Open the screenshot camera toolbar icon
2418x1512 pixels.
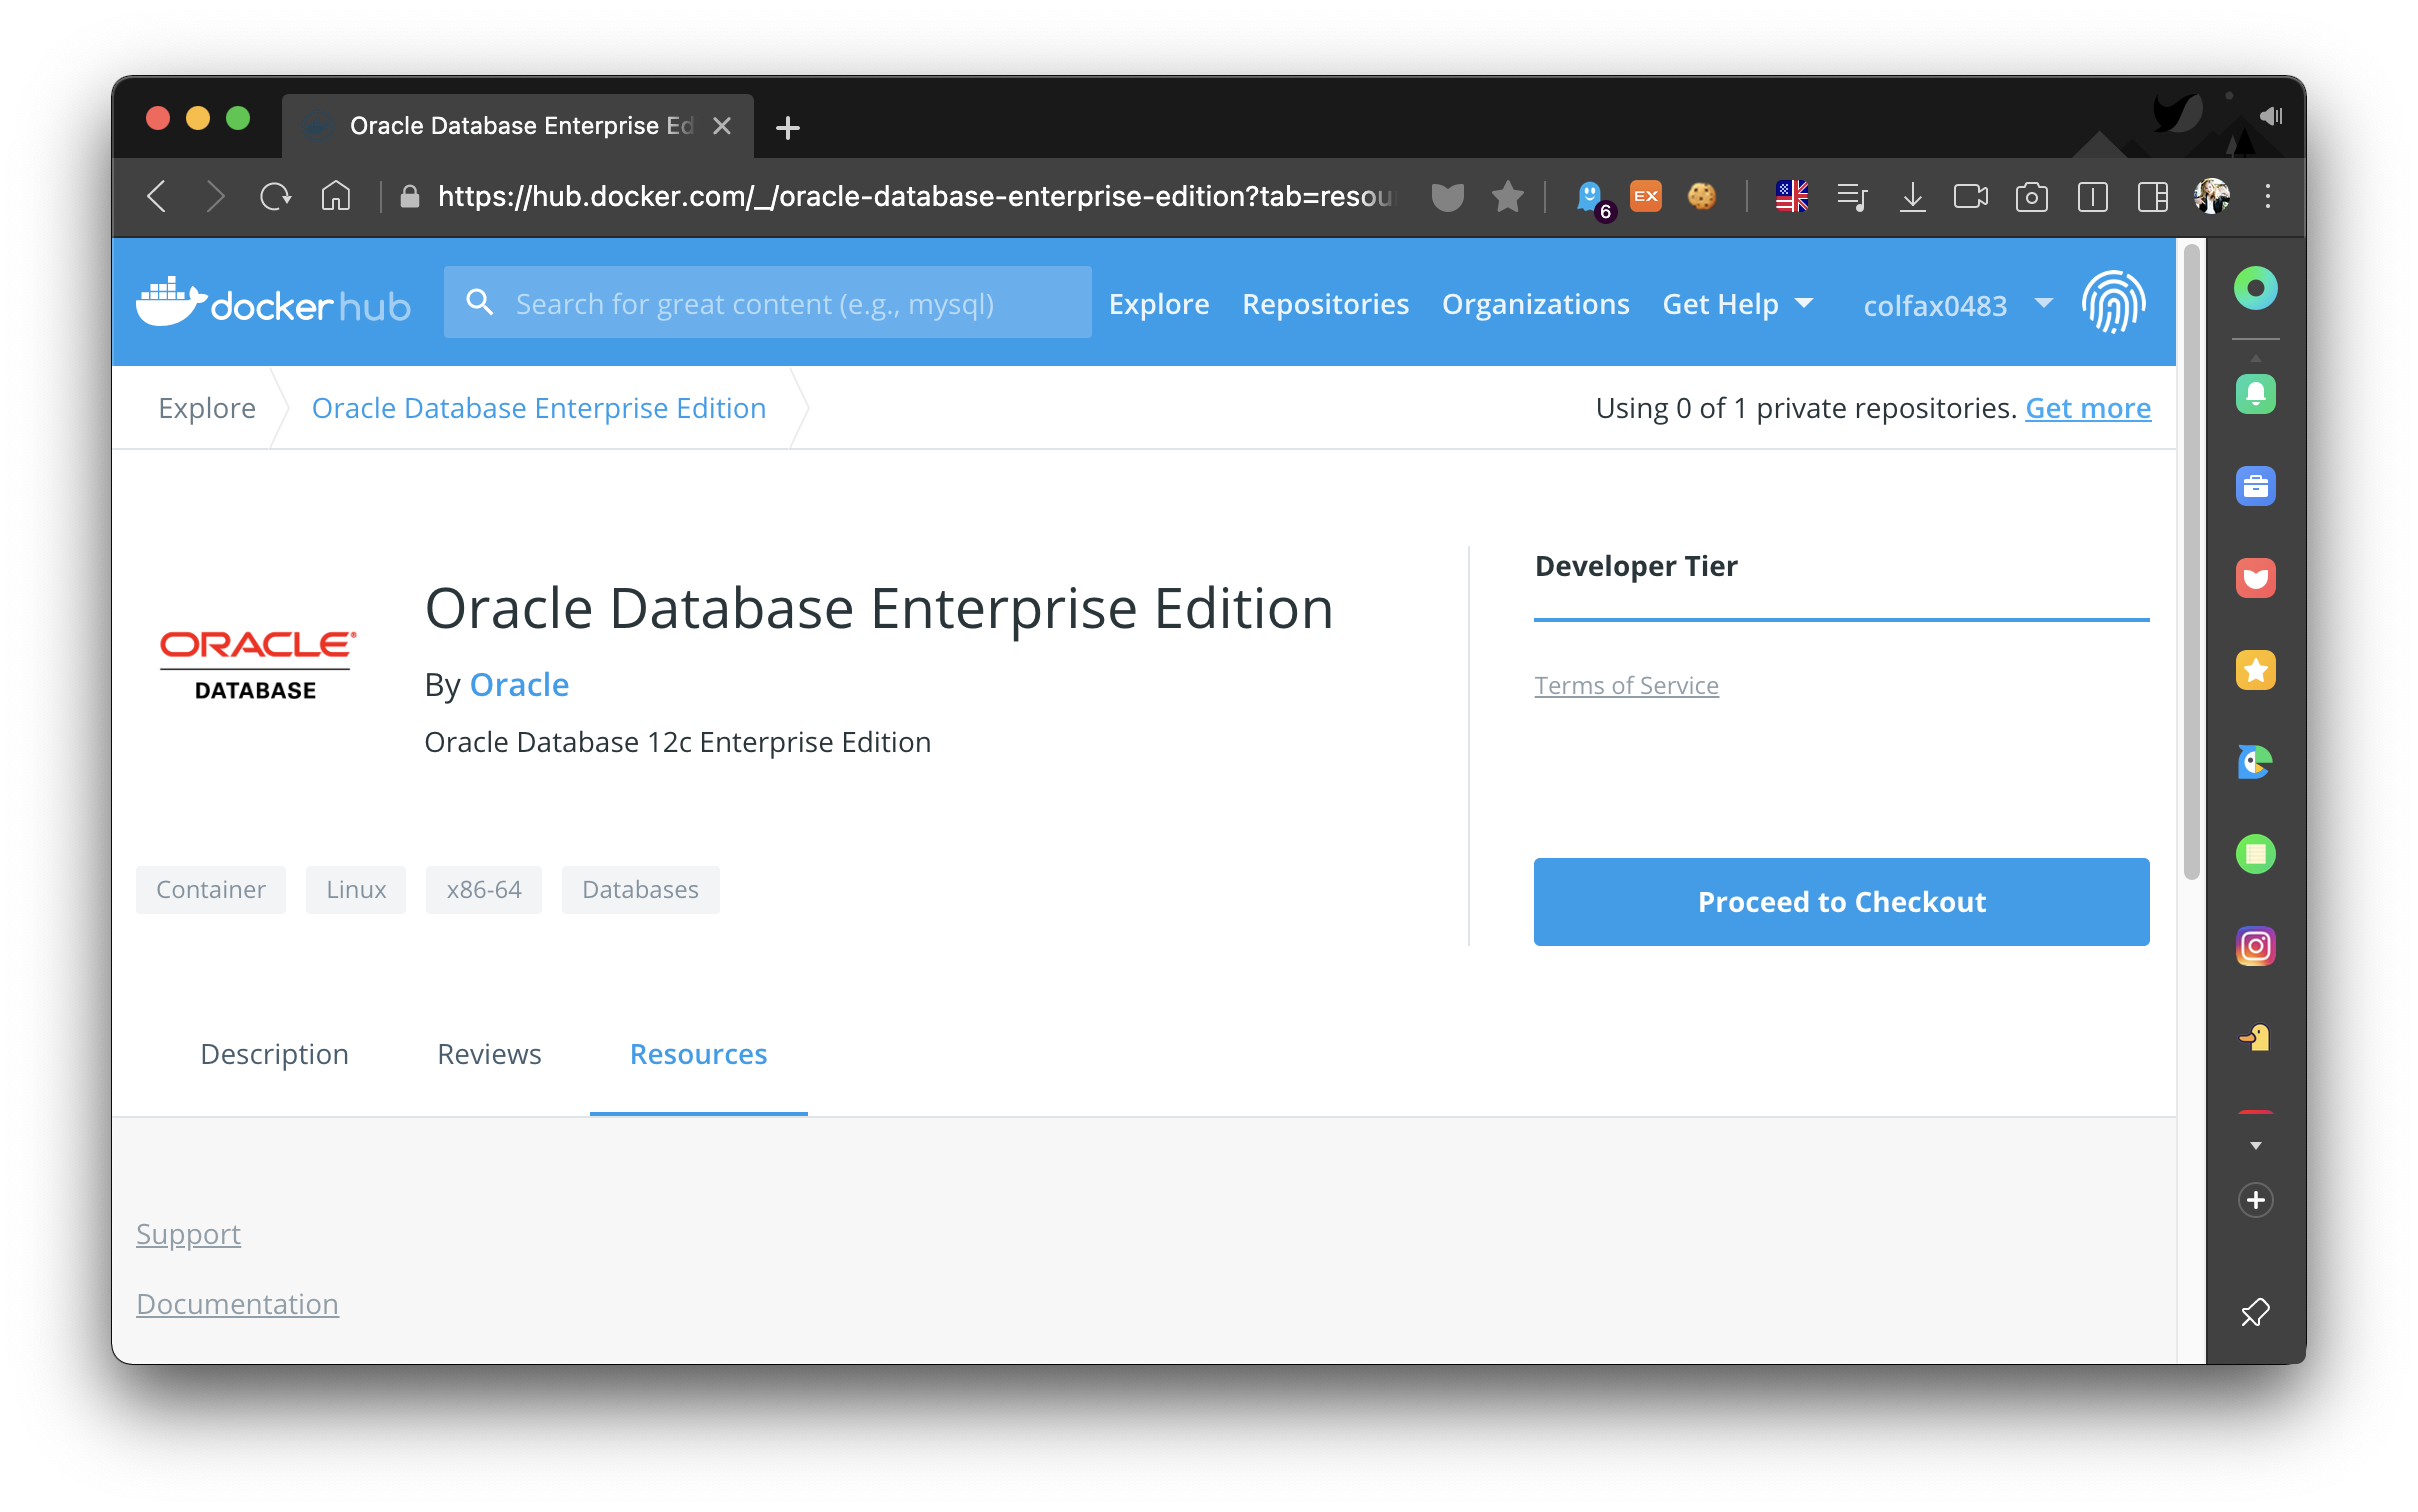click(x=2031, y=197)
